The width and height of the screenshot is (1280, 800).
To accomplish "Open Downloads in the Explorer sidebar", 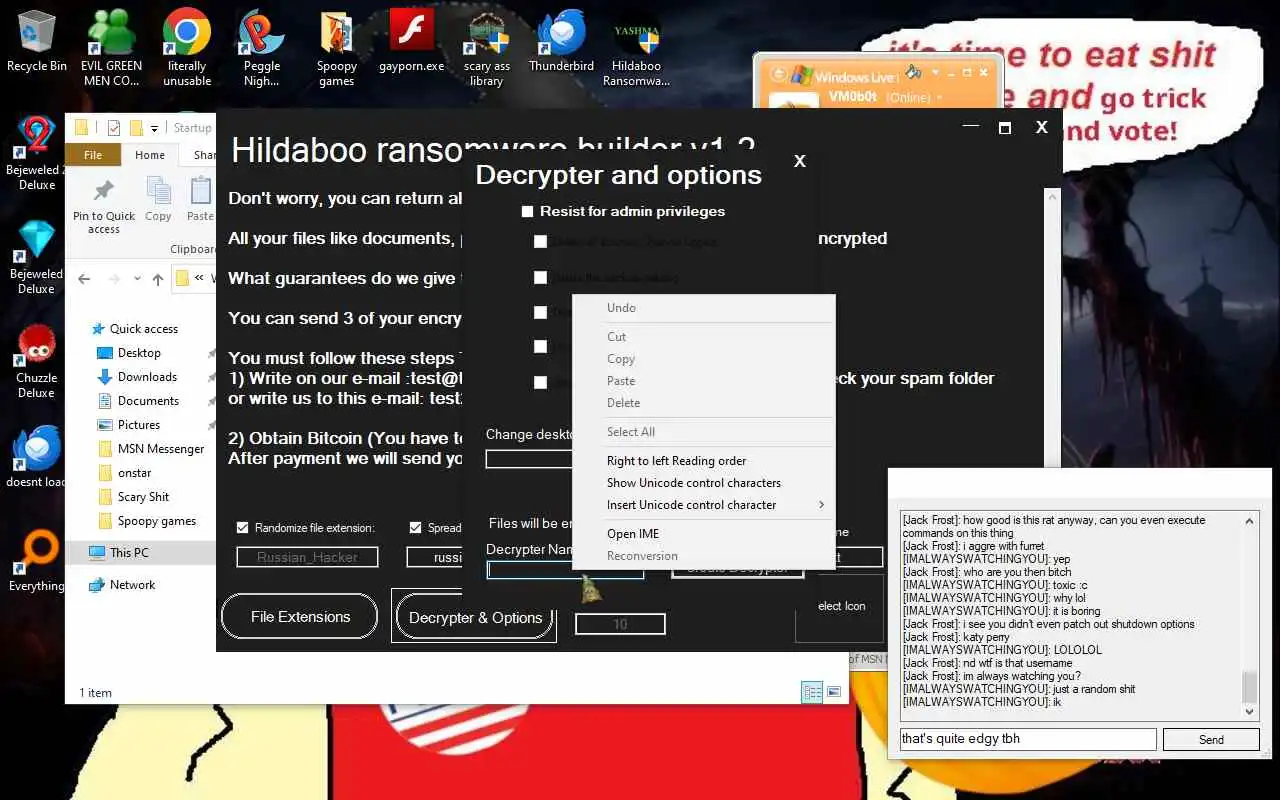I will tap(147, 377).
